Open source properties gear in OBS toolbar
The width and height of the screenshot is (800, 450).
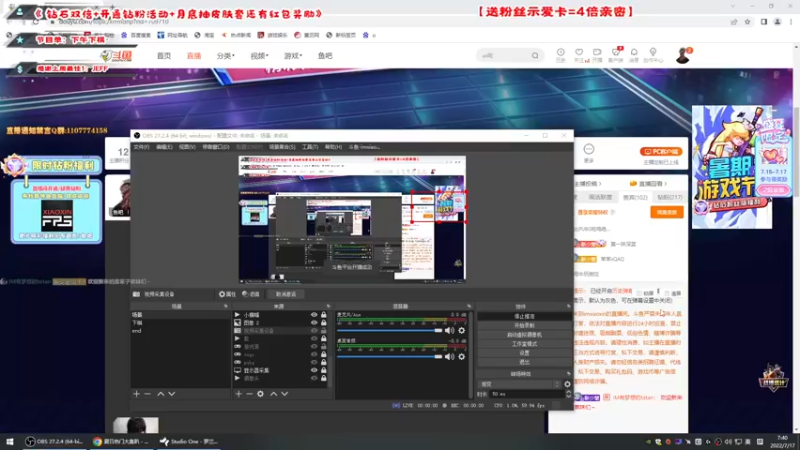click(227, 294)
